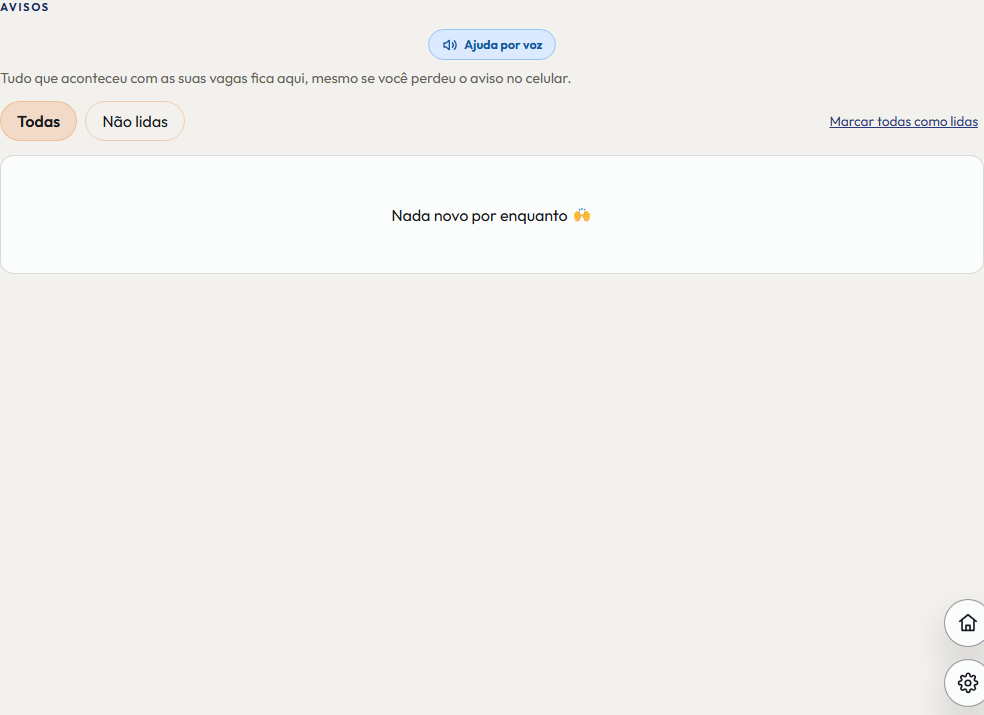Switch to the Não lidas tab
The height and width of the screenshot is (715, 984).
(x=135, y=121)
